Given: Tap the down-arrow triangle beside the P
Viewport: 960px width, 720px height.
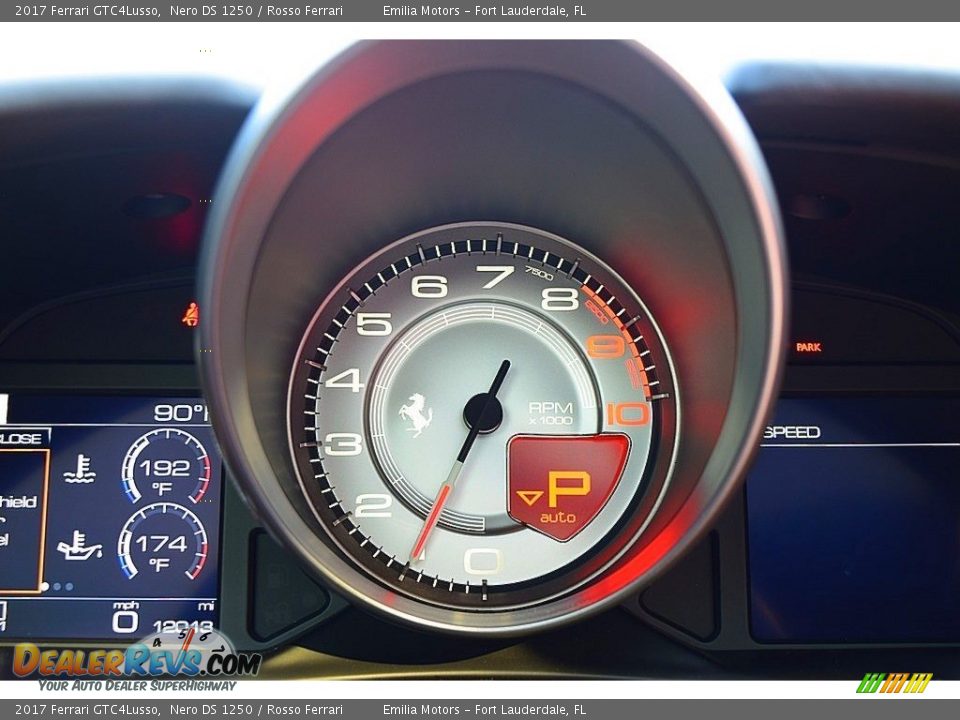Looking at the screenshot, I should point(529,497).
